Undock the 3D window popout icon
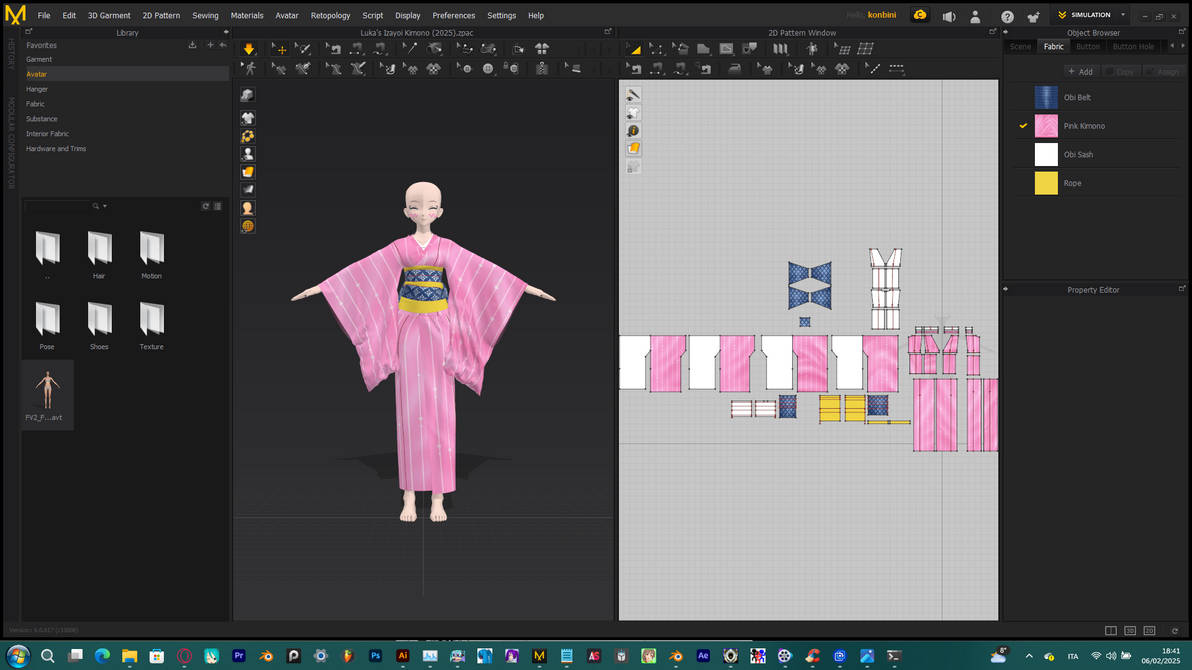 607,32
